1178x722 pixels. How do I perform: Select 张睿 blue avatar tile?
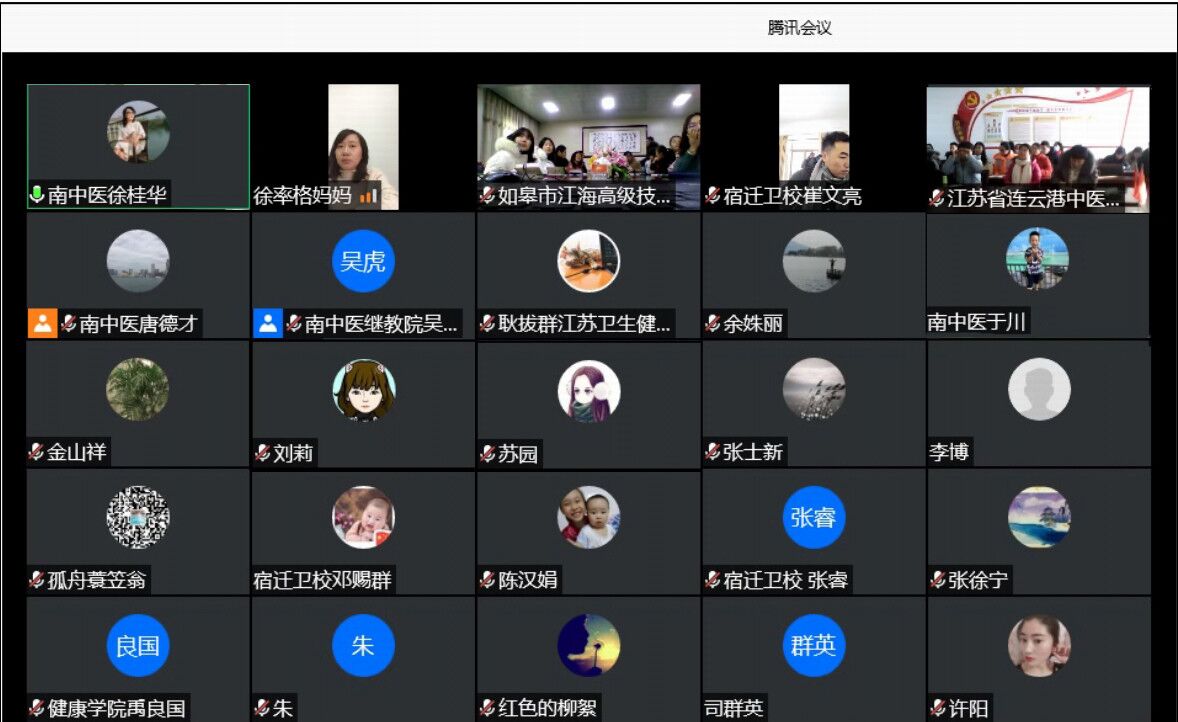(x=813, y=517)
